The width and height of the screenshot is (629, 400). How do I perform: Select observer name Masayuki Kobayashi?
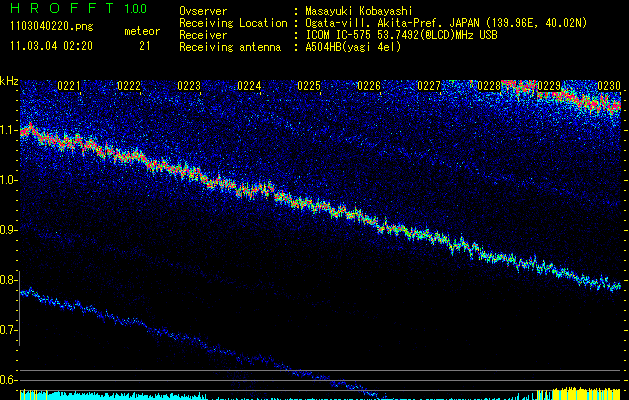tap(368, 11)
